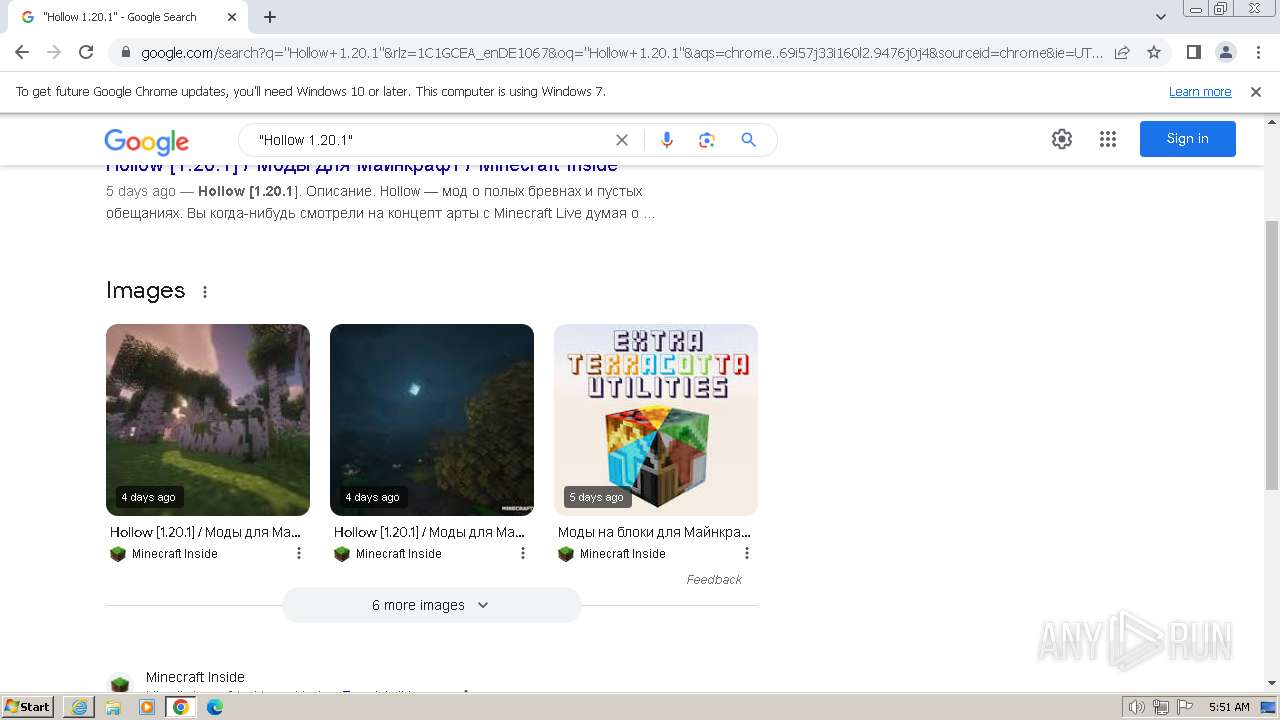Go back to the previous page
Screen dimensions: 1280x720
click(22, 52)
